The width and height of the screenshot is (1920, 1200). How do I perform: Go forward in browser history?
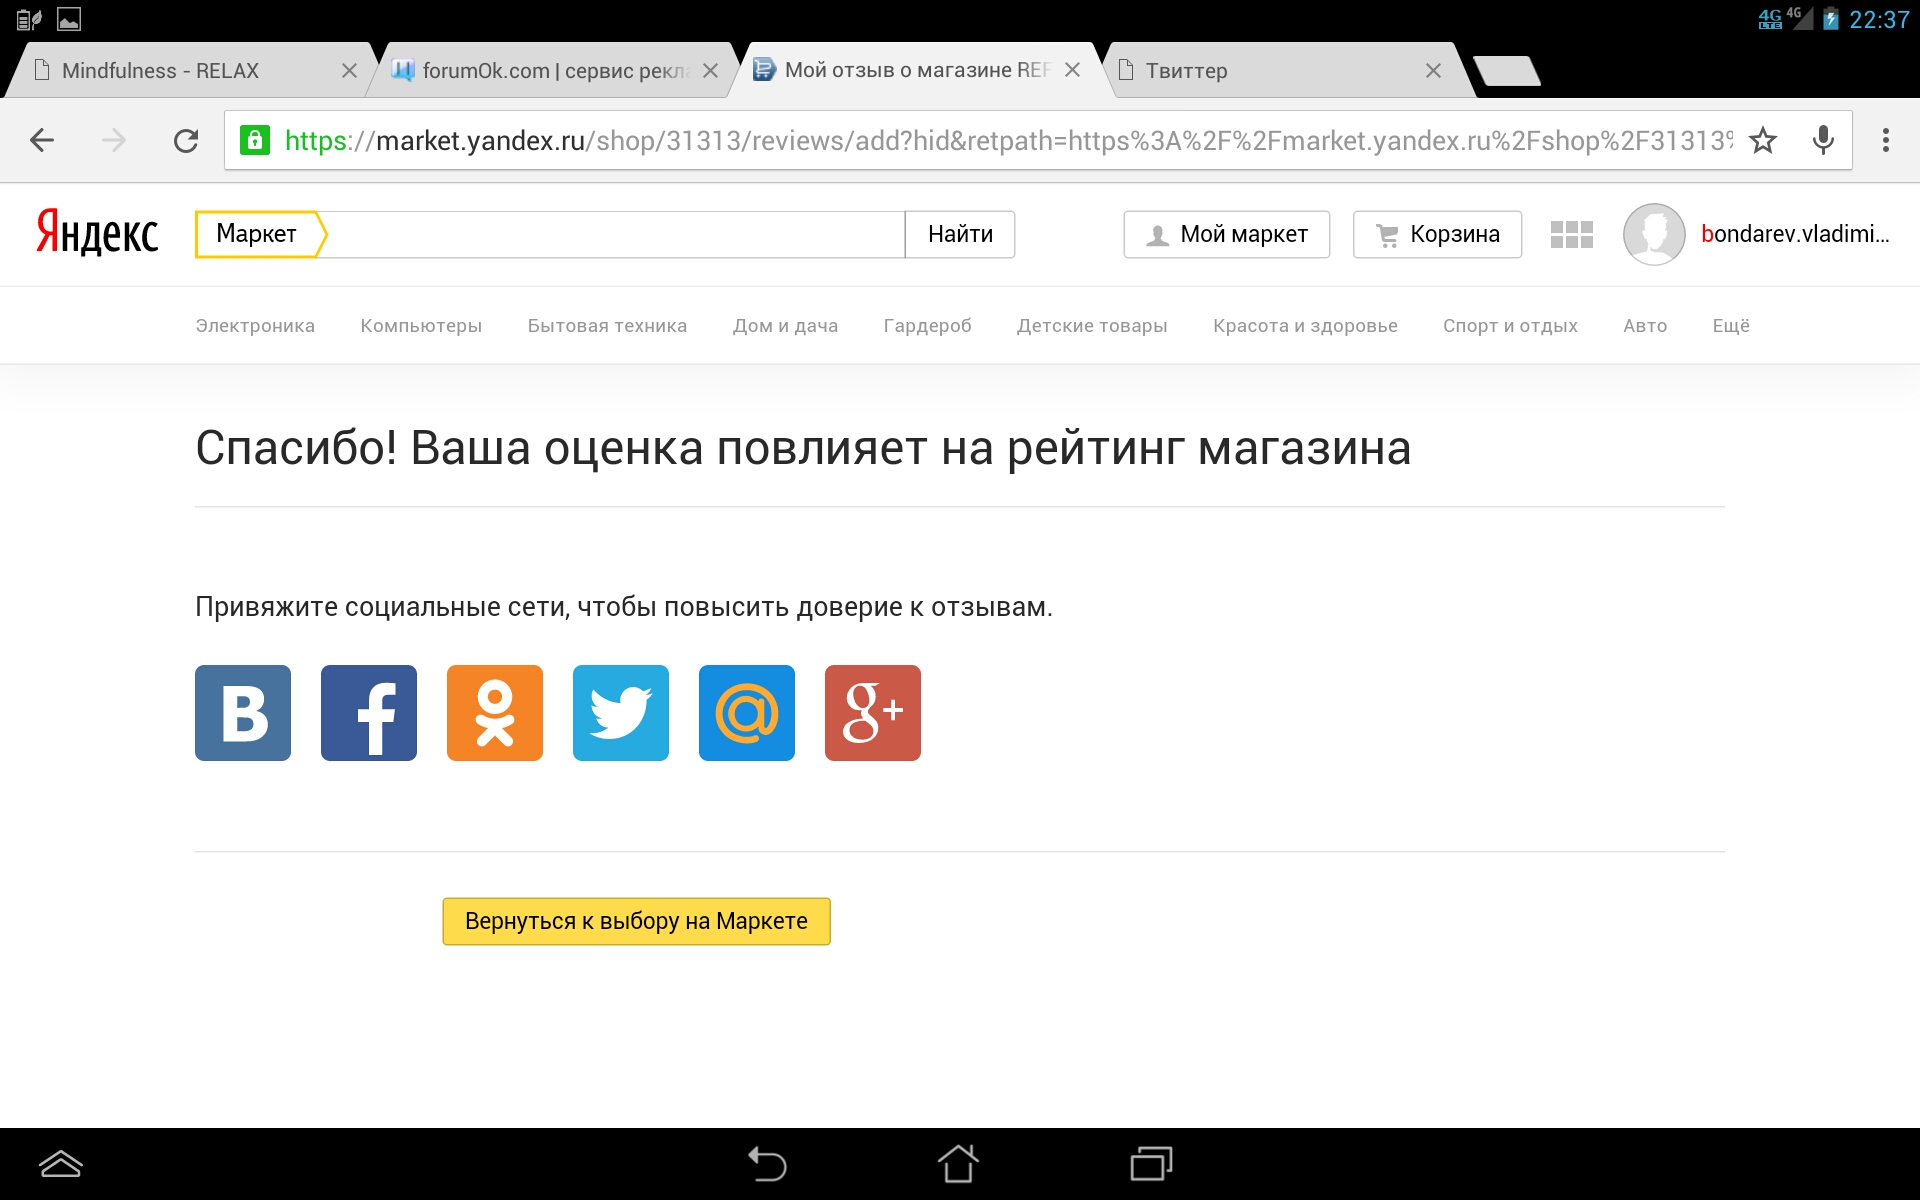click(114, 141)
